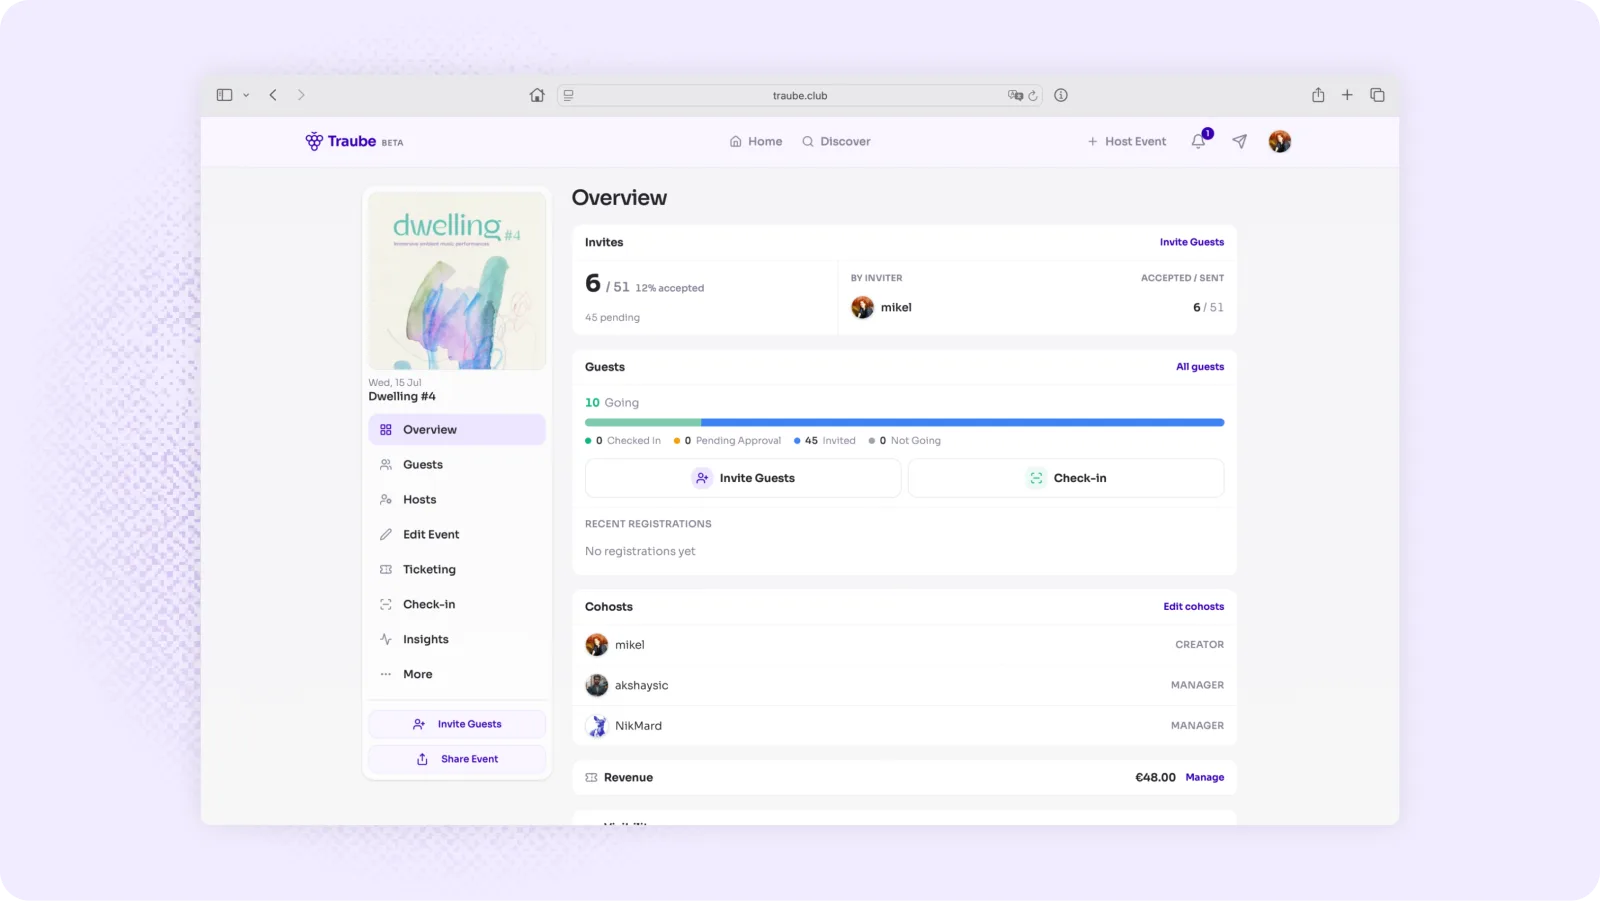
Task: Open sidebar options dropdown chevron
Action: [x=246, y=95]
